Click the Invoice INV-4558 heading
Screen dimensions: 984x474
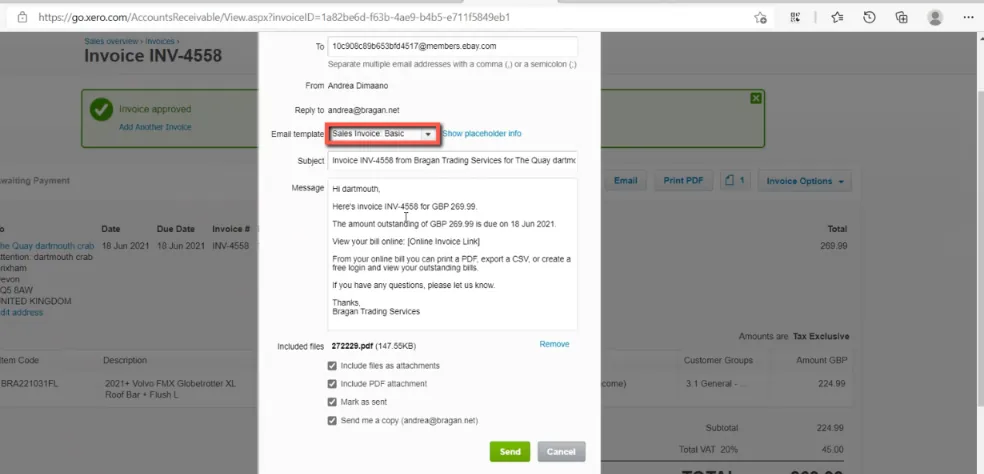click(152, 56)
